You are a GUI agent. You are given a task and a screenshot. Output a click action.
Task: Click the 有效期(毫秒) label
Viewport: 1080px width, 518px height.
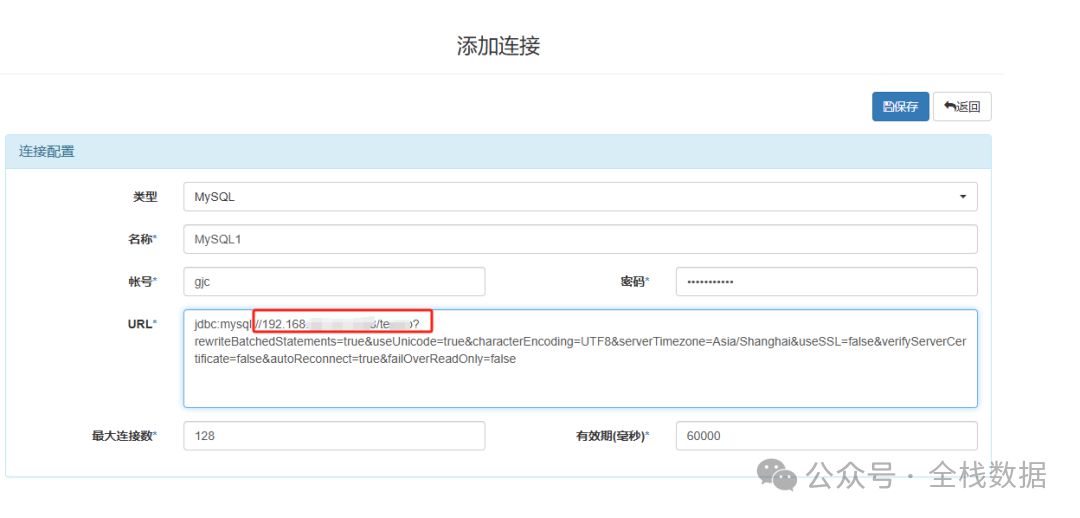(612, 436)
